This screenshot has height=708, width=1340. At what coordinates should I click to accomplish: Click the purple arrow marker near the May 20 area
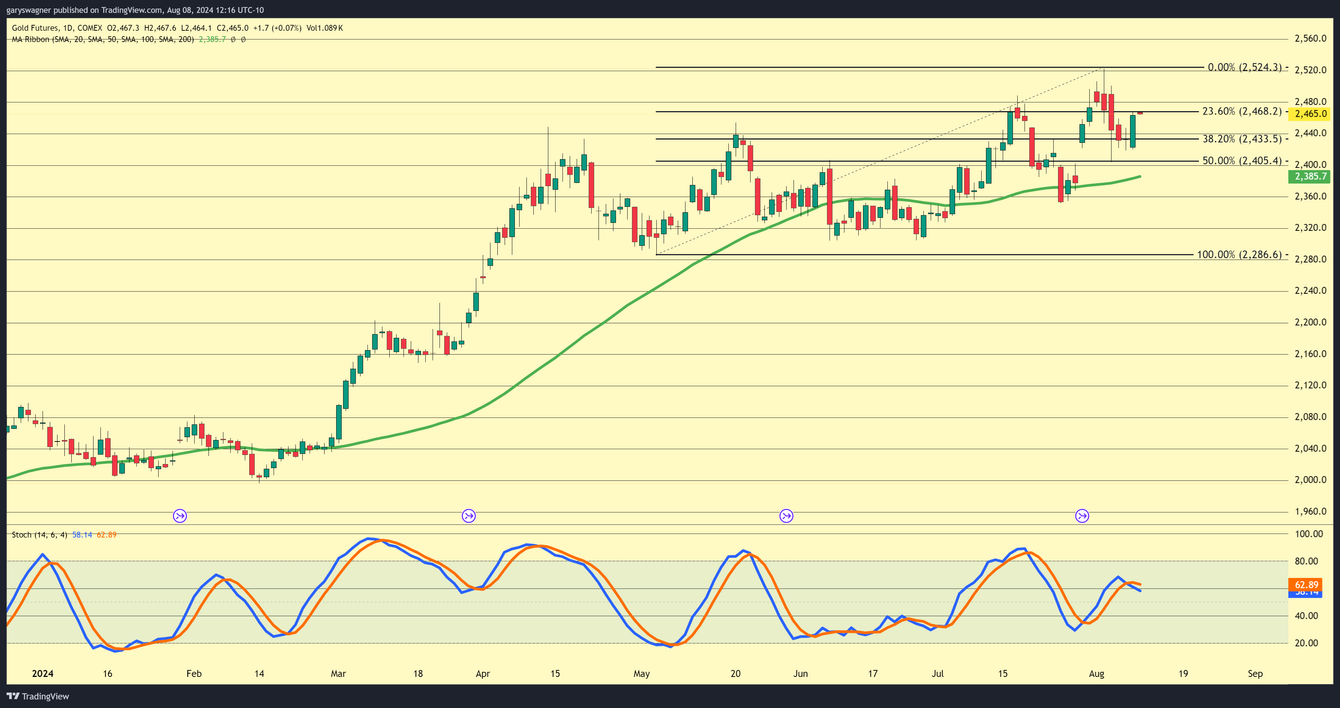tap(786, 516)
